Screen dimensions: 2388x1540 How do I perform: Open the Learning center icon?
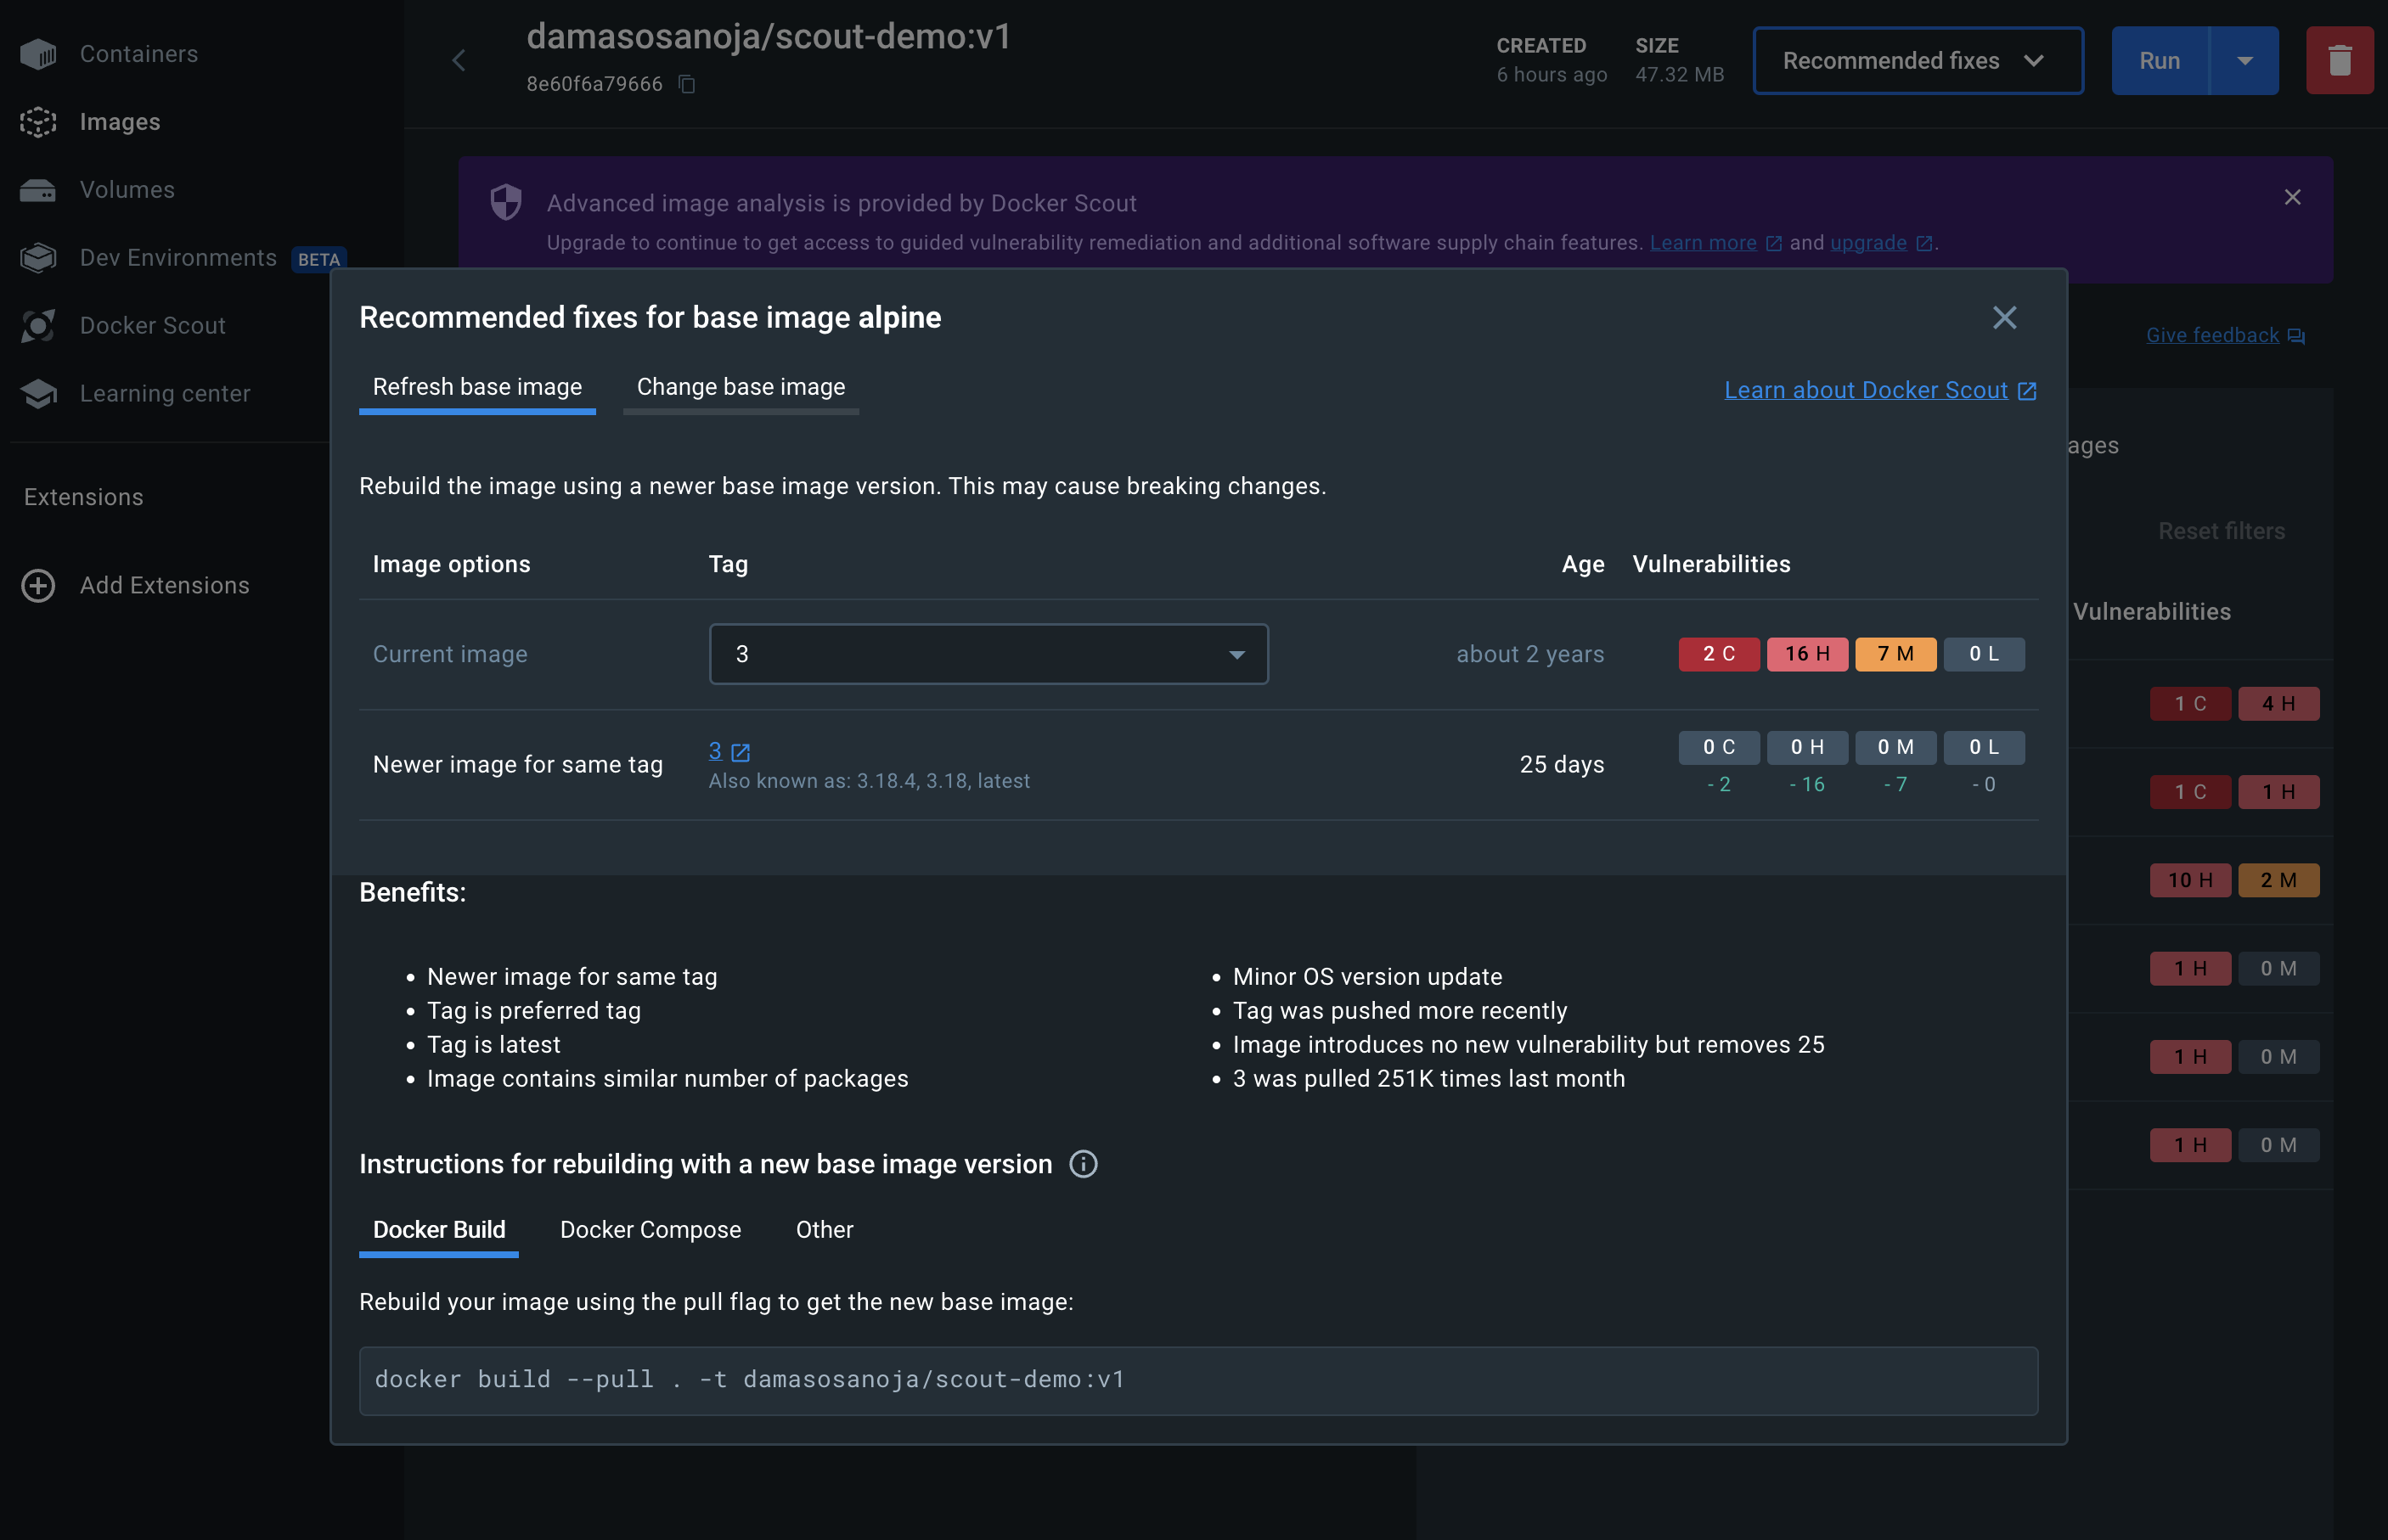38,394
